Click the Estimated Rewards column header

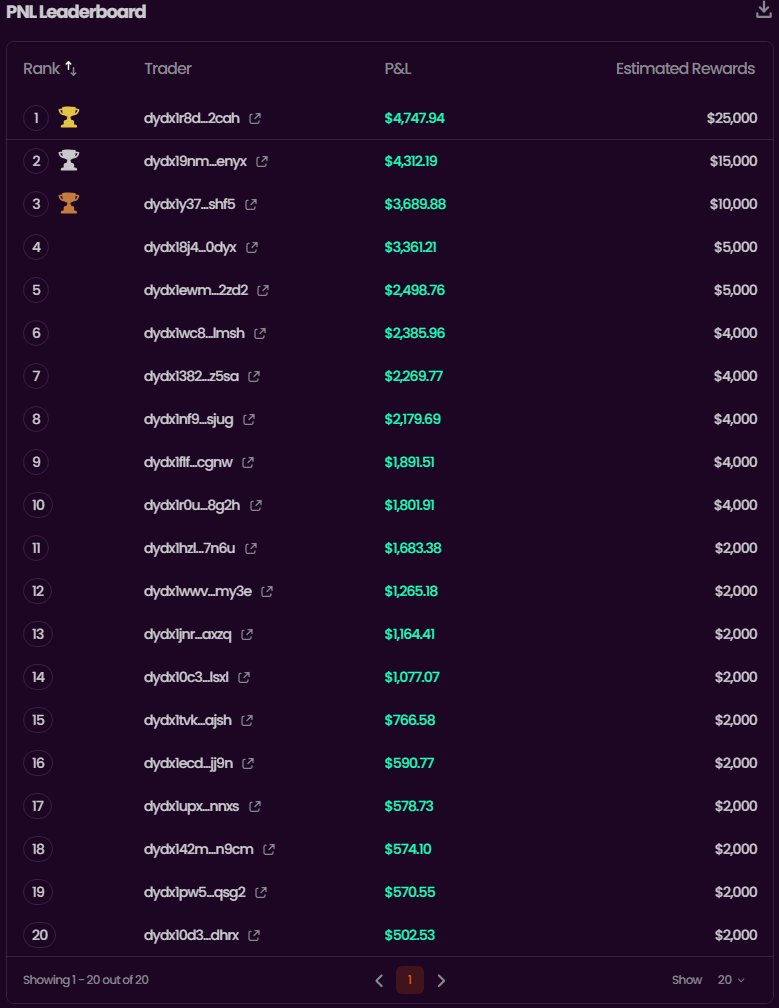click(x=685, y=69)
